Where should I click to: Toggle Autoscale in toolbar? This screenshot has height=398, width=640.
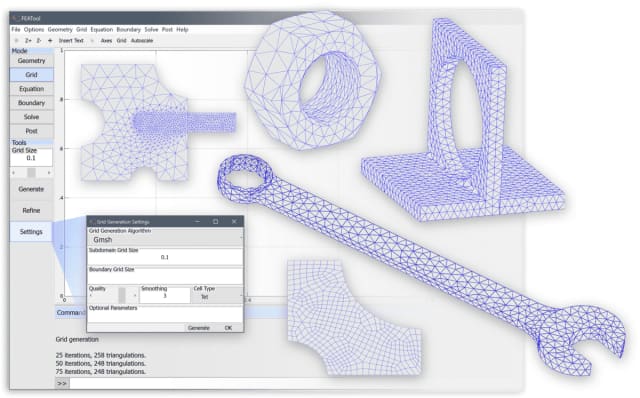click(x=142, y=40)
